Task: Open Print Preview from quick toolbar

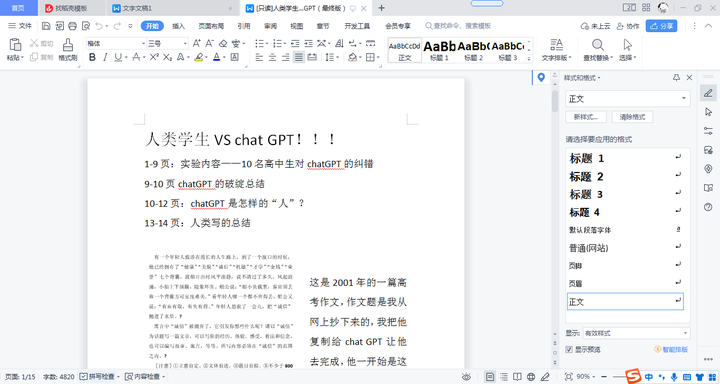Action: pos(86,26)
